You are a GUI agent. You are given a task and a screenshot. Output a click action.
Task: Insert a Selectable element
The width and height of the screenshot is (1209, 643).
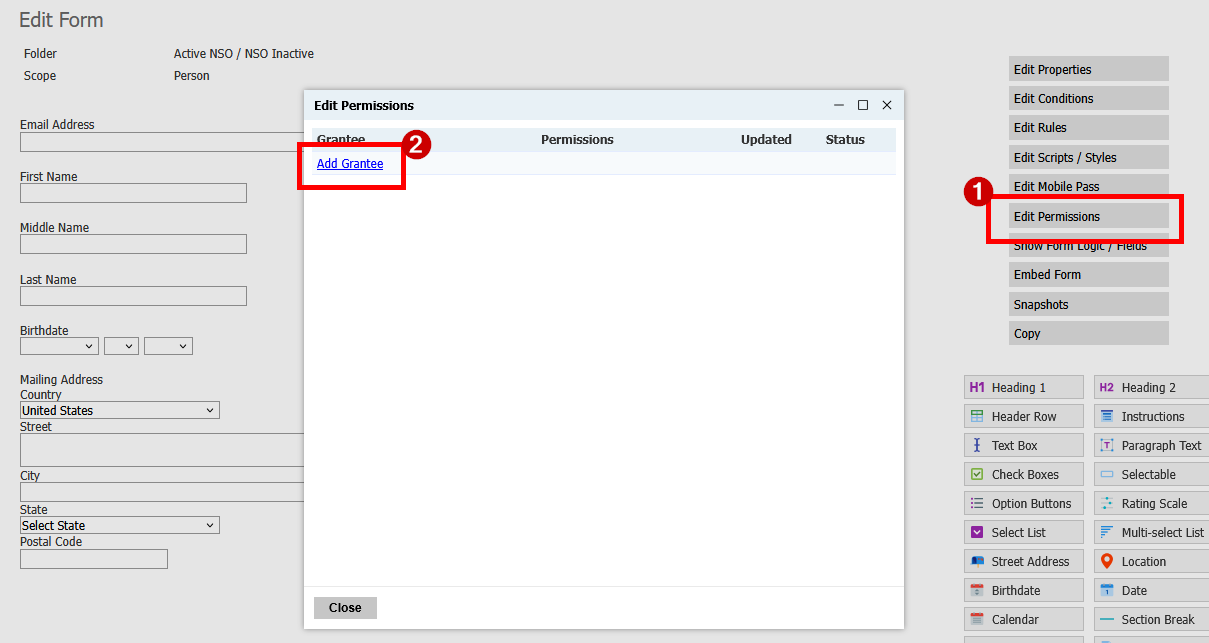(1151, 474)
